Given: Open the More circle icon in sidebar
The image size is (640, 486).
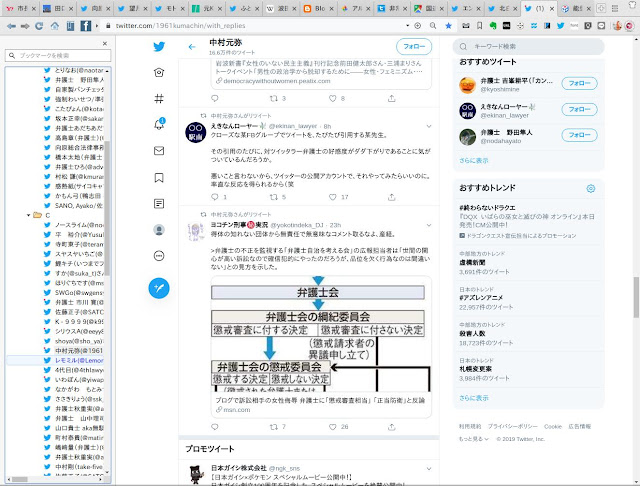Looking at the screenshot, I should [x=159, y=256].
